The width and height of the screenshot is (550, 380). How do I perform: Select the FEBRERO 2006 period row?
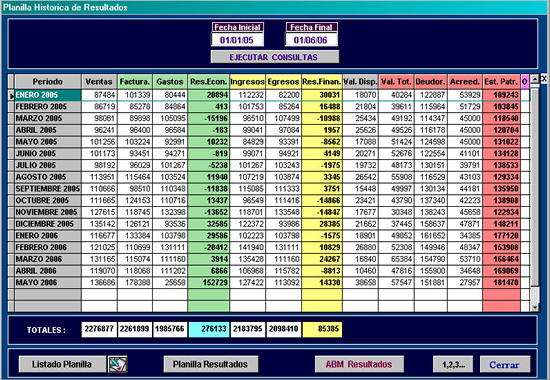pyautogui.click(x=48, y=247)
